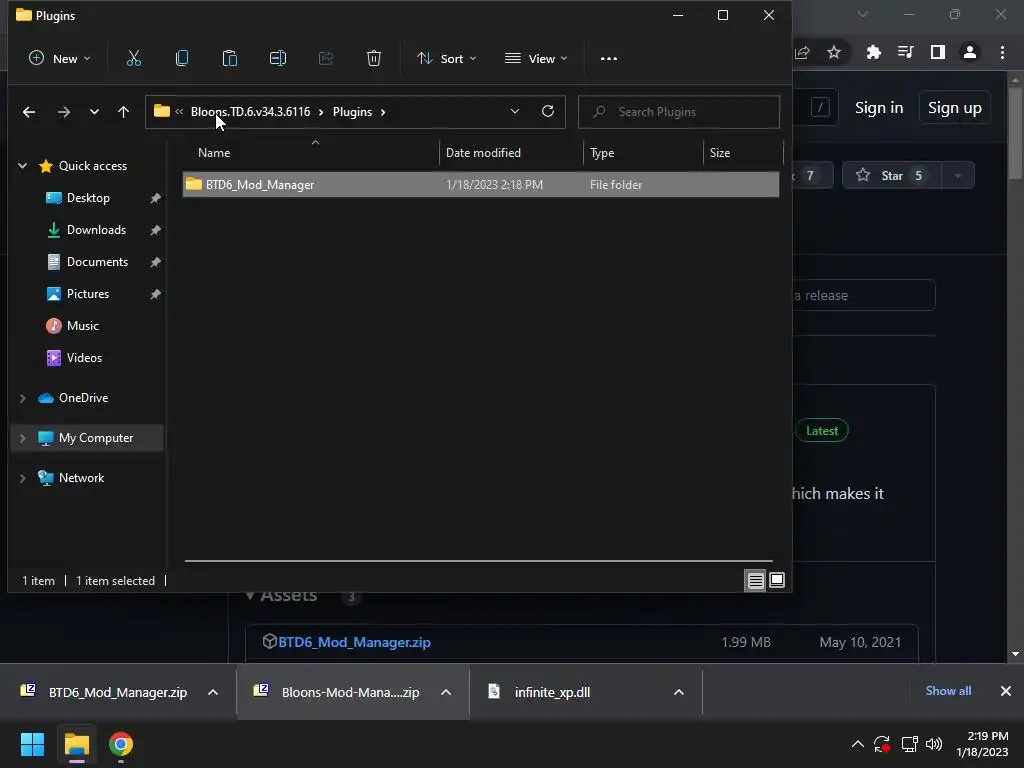This screenshot has width=1024, height=768.
Task: Click Show all downloads link
Action: click(948, 691)
